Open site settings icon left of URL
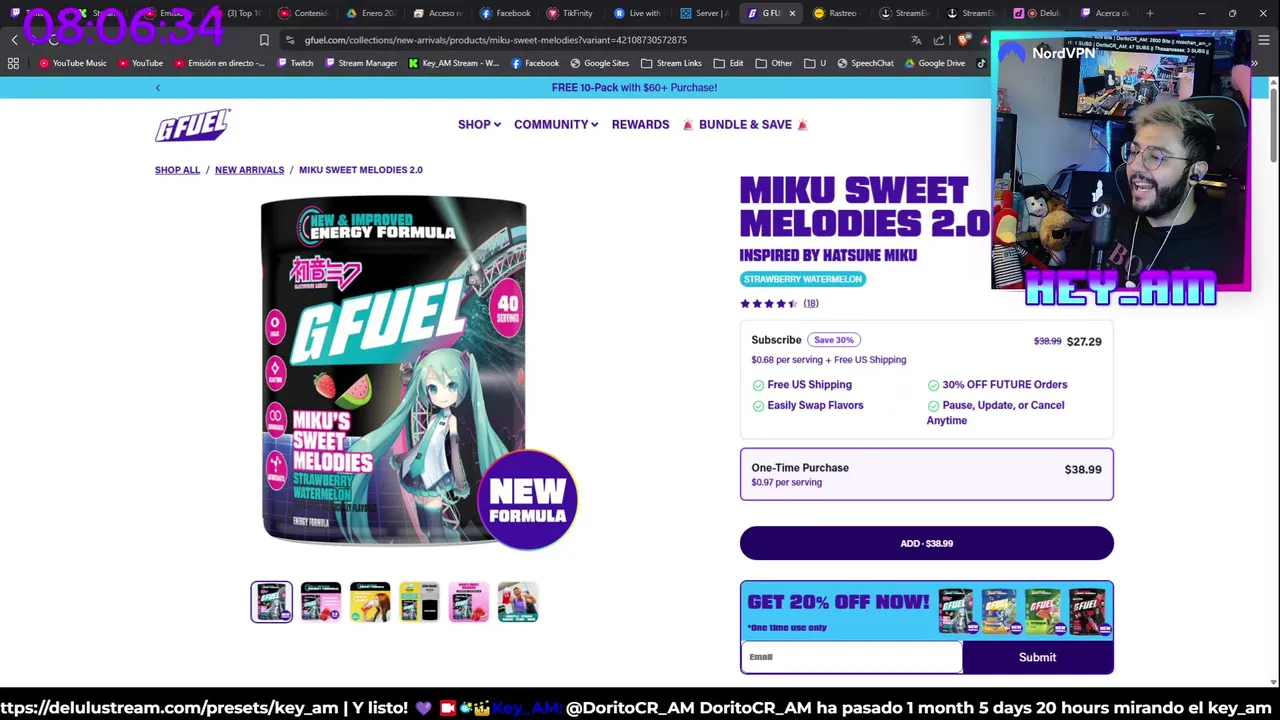 (290, 40)
